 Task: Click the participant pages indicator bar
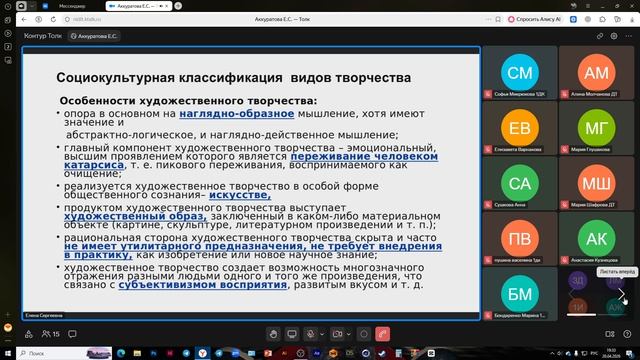pyautogui.click(x=596, y=315)
